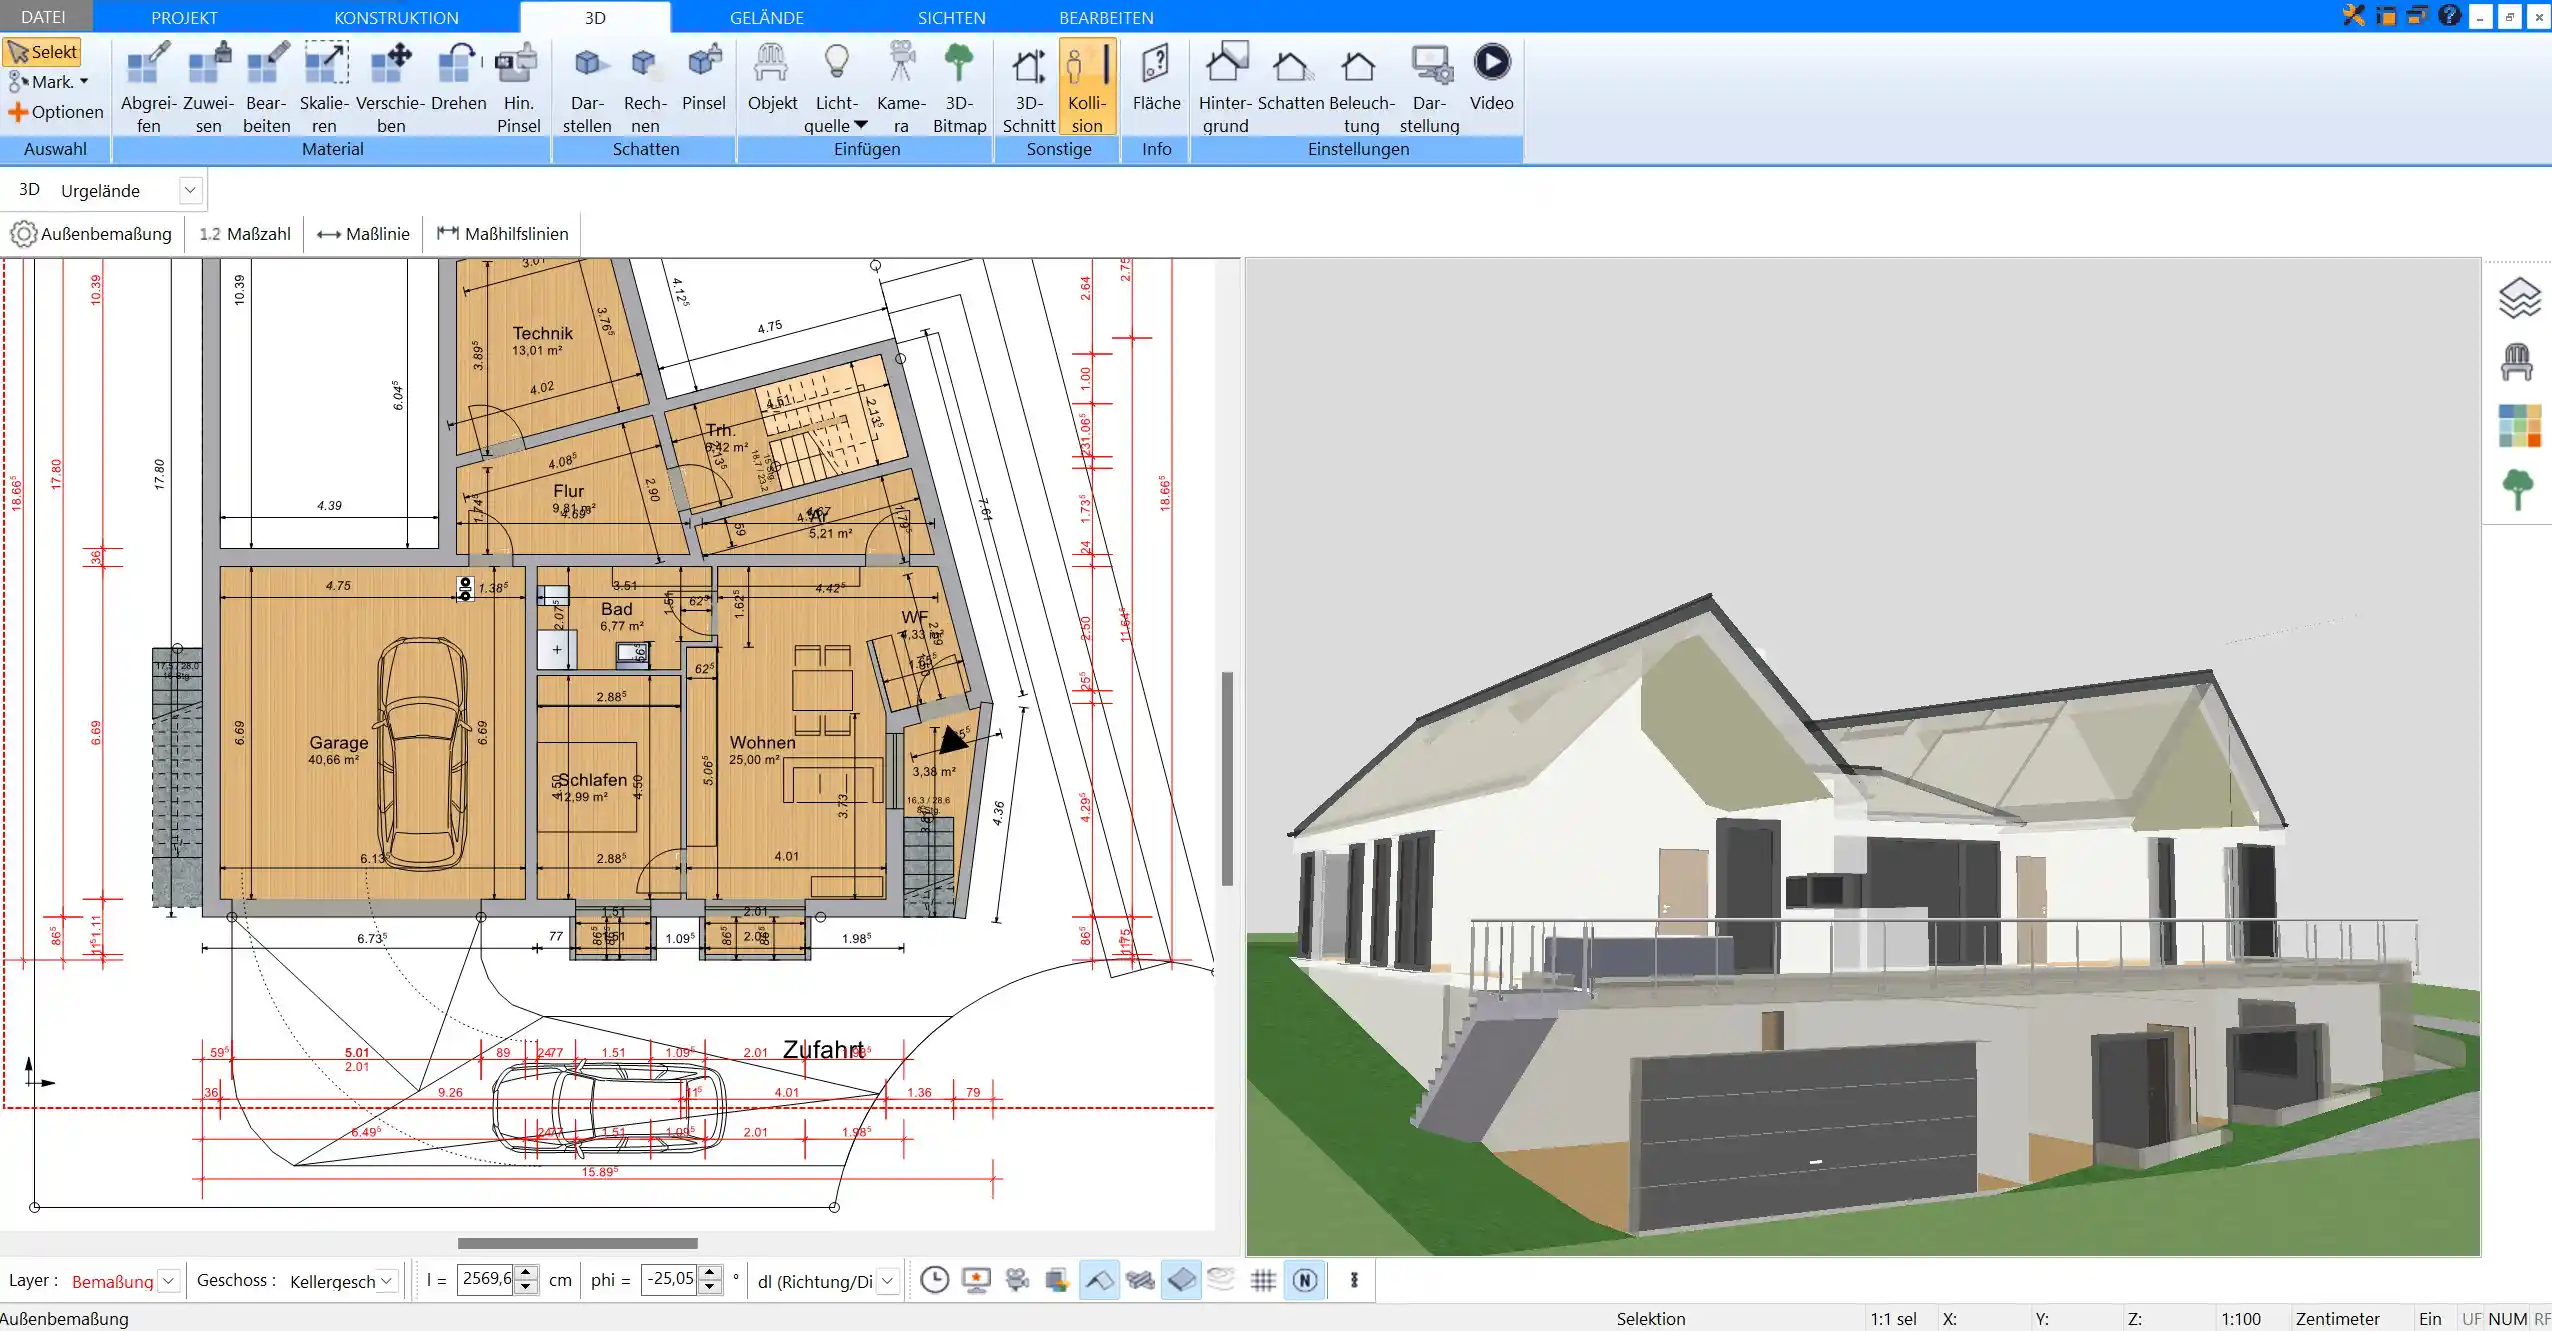Click the monitor star icon in bottom toolbar
Viewport: 2552px width, 1331px height.
[976, 1280]
